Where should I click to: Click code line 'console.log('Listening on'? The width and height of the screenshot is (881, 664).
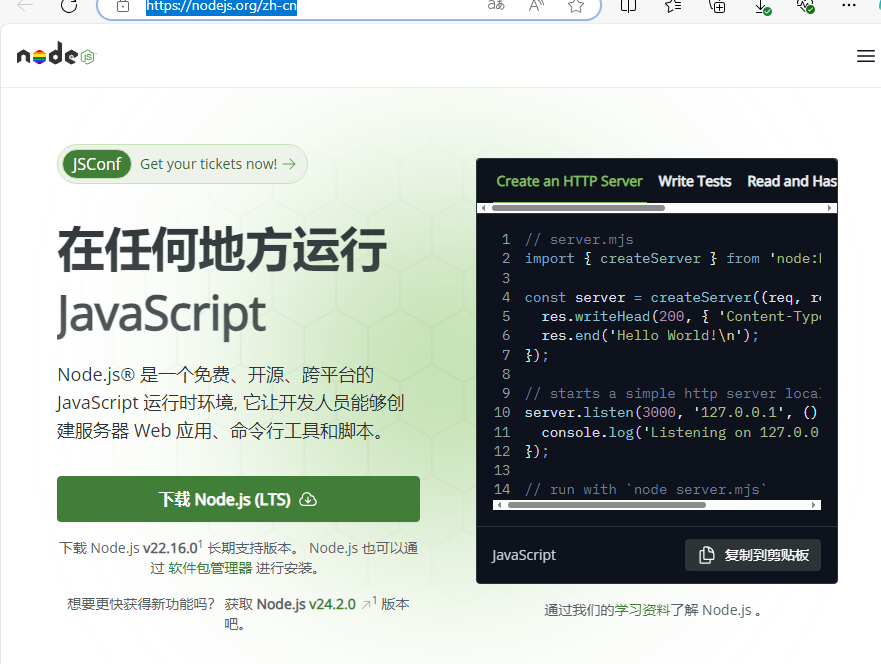[680, 432]
